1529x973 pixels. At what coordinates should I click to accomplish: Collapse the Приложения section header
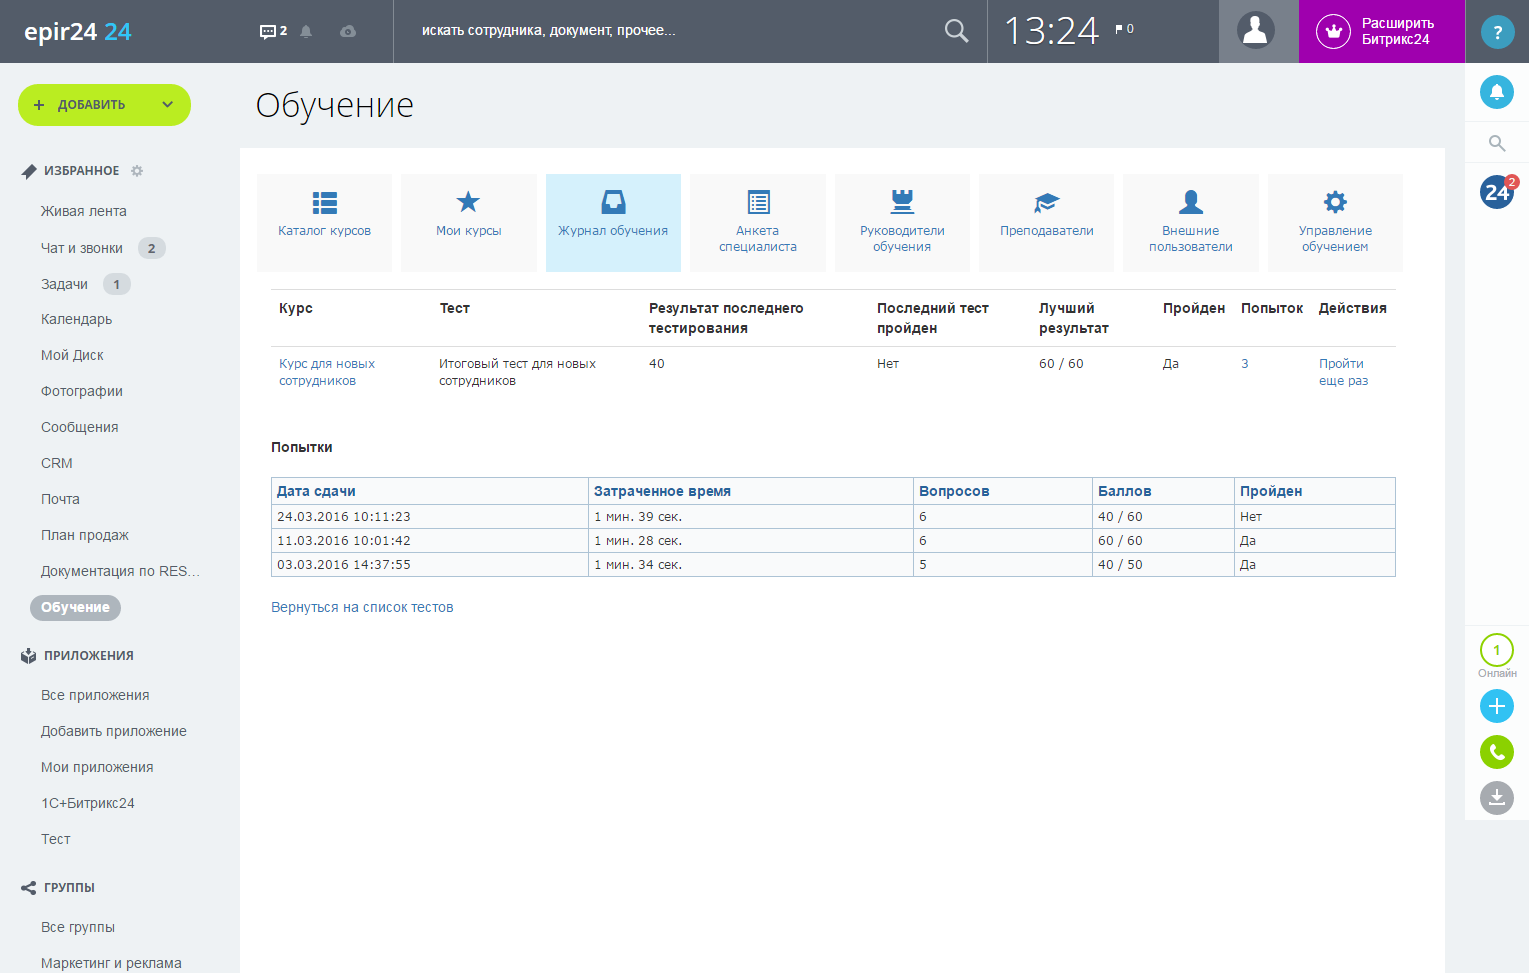(x=89, y=656)
